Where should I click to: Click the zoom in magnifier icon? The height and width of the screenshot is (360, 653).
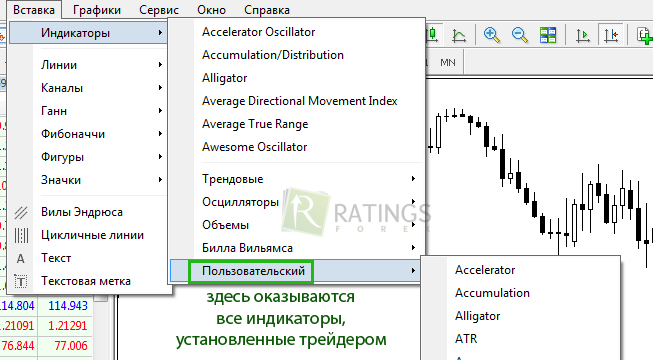492,35
